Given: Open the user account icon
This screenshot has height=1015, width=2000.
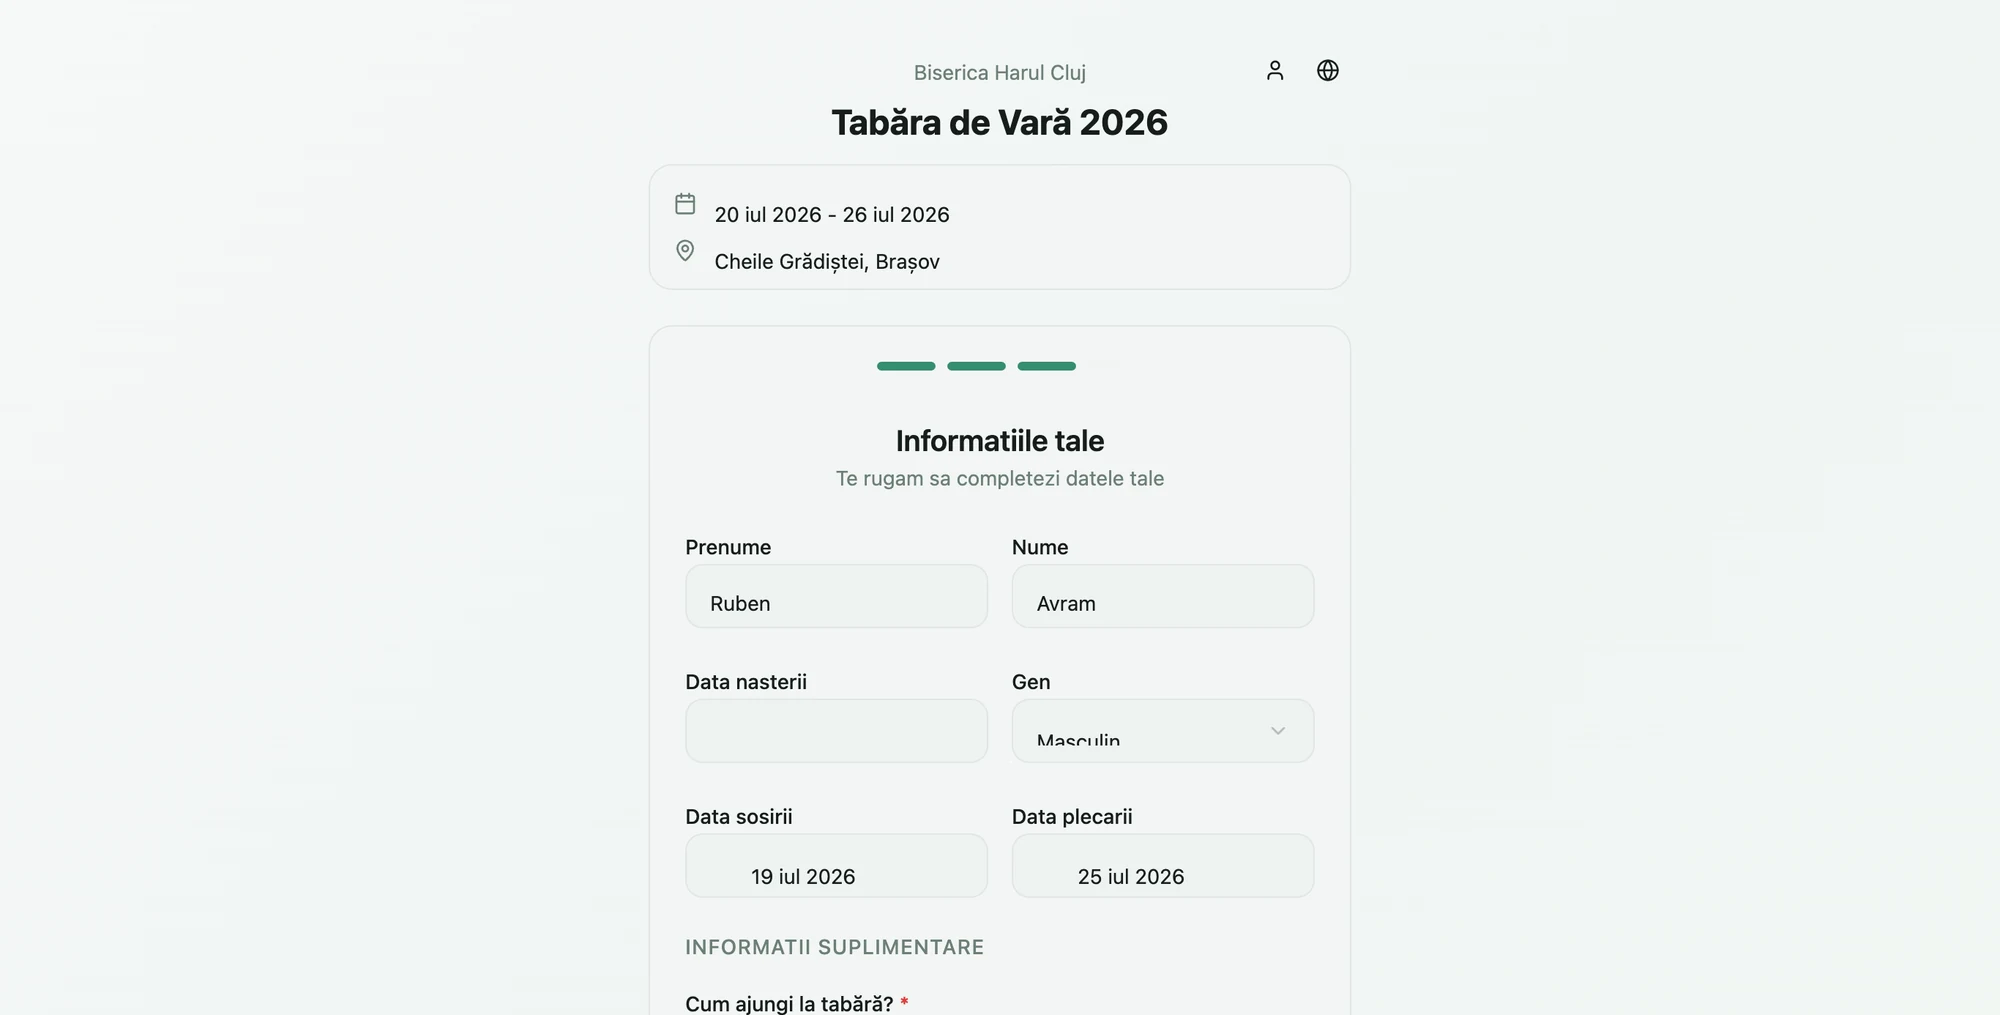Looking at the screenshot, I should pos(1274,70).
